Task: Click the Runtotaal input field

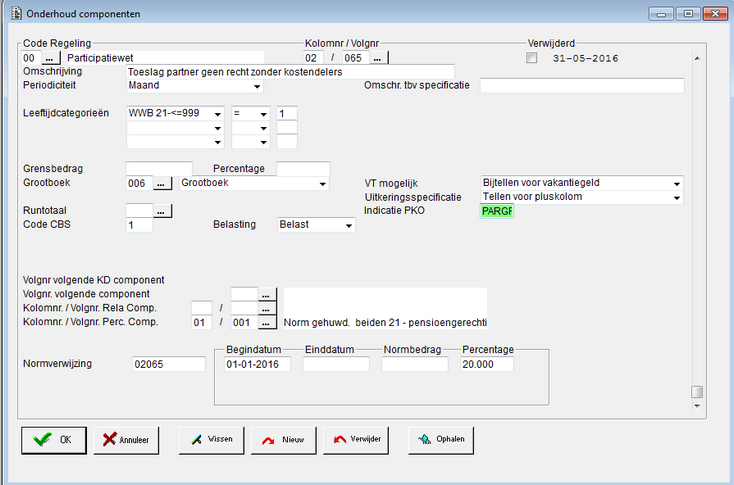Action: tap(139, 211)
